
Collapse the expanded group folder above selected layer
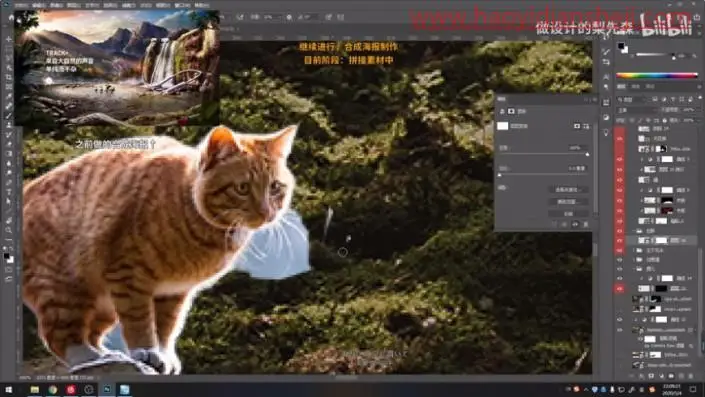click(634, 231)
